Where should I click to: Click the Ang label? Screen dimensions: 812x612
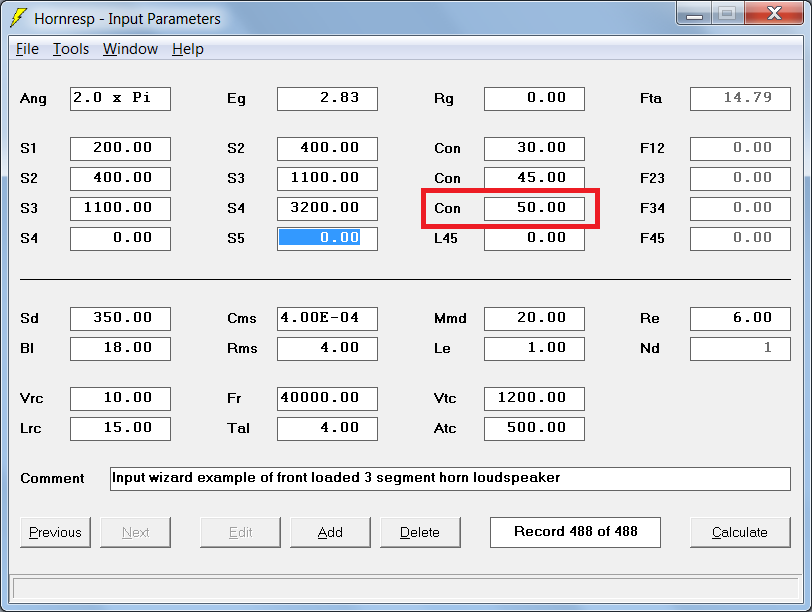pos(33,99)
